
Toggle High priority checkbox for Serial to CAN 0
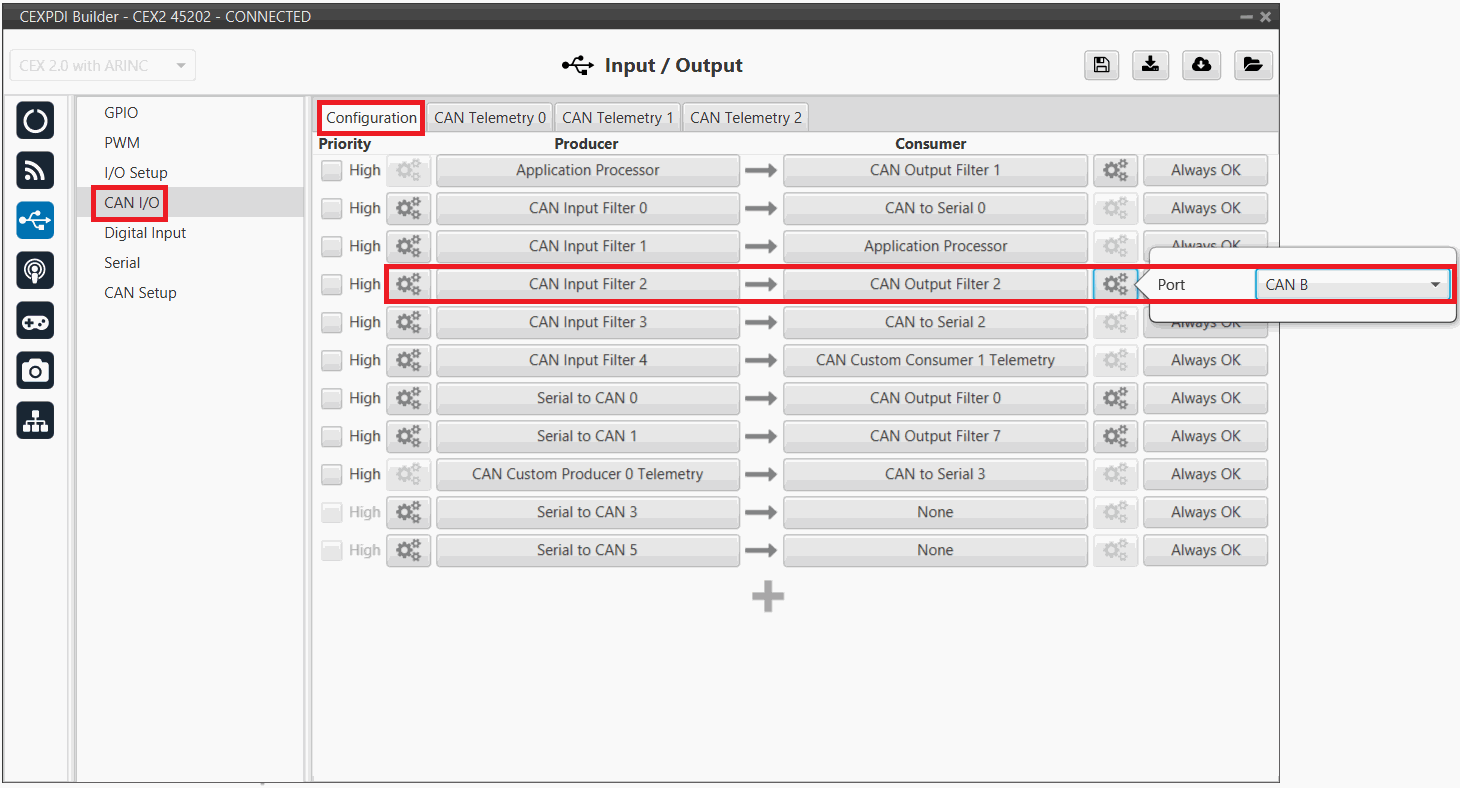pyautogui.click(x=332, y=399)
